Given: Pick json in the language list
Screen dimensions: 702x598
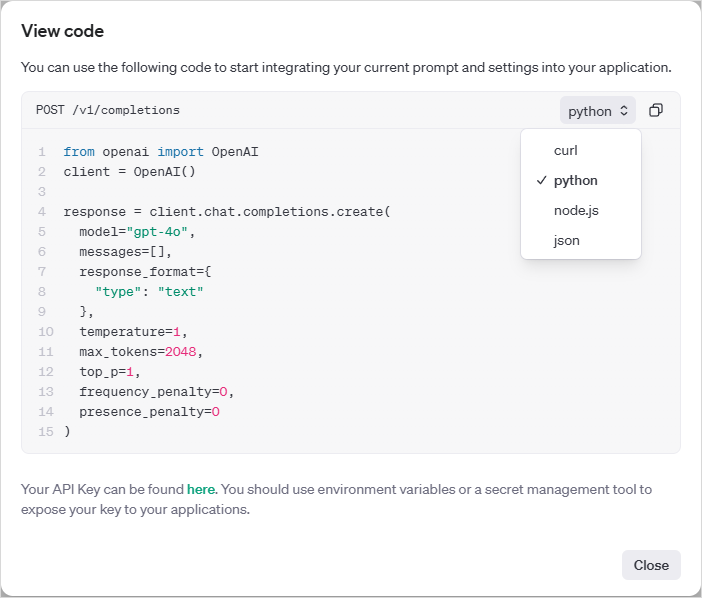Looking at the screenshot, I should click(566, 240).
